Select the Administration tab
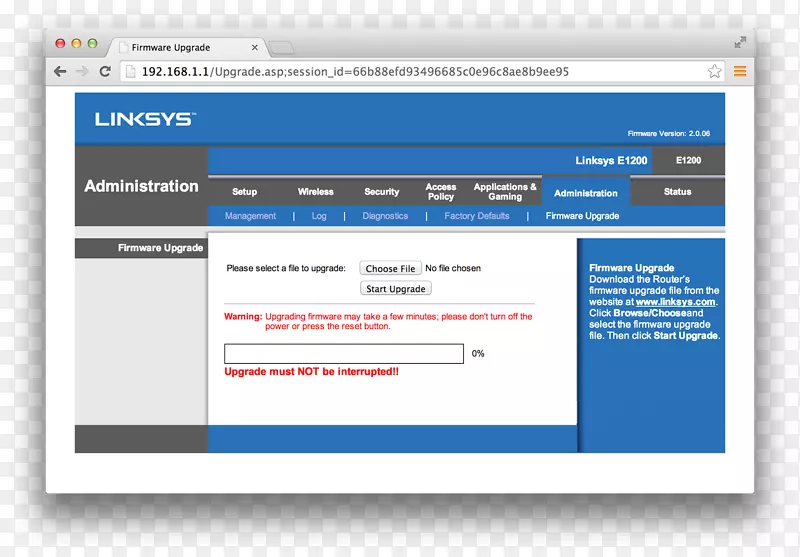The width and height of the screenshot is (800, 557). 586,193
